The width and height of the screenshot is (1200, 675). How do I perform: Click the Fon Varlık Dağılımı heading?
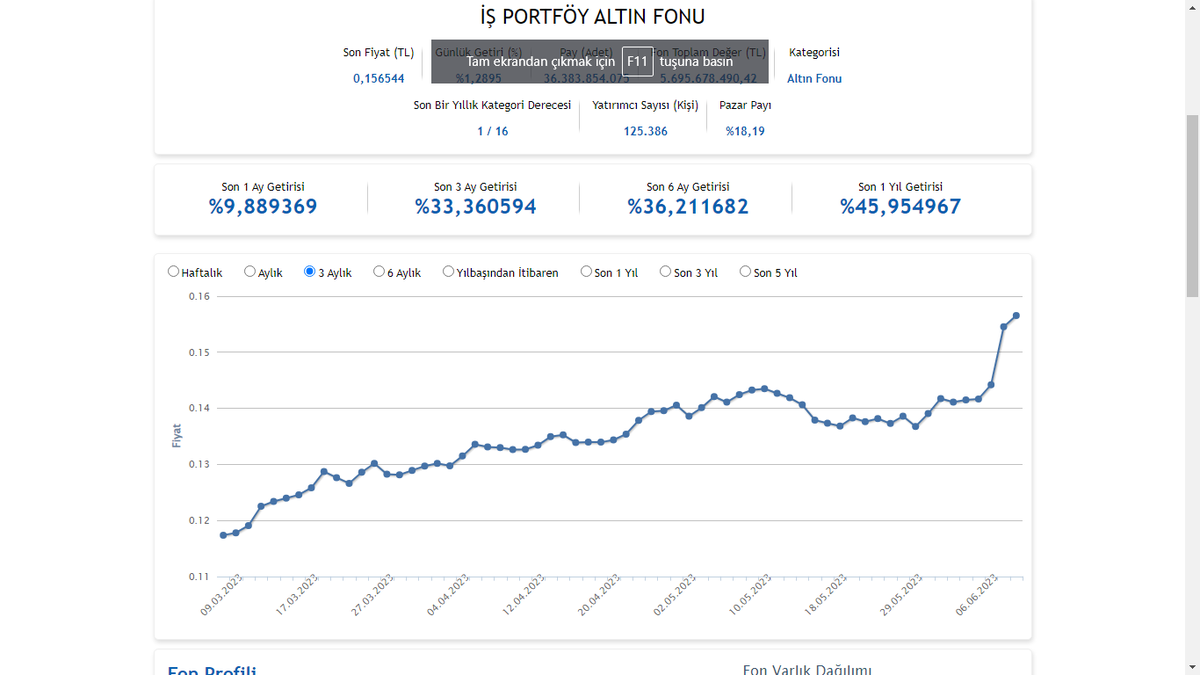808,670
